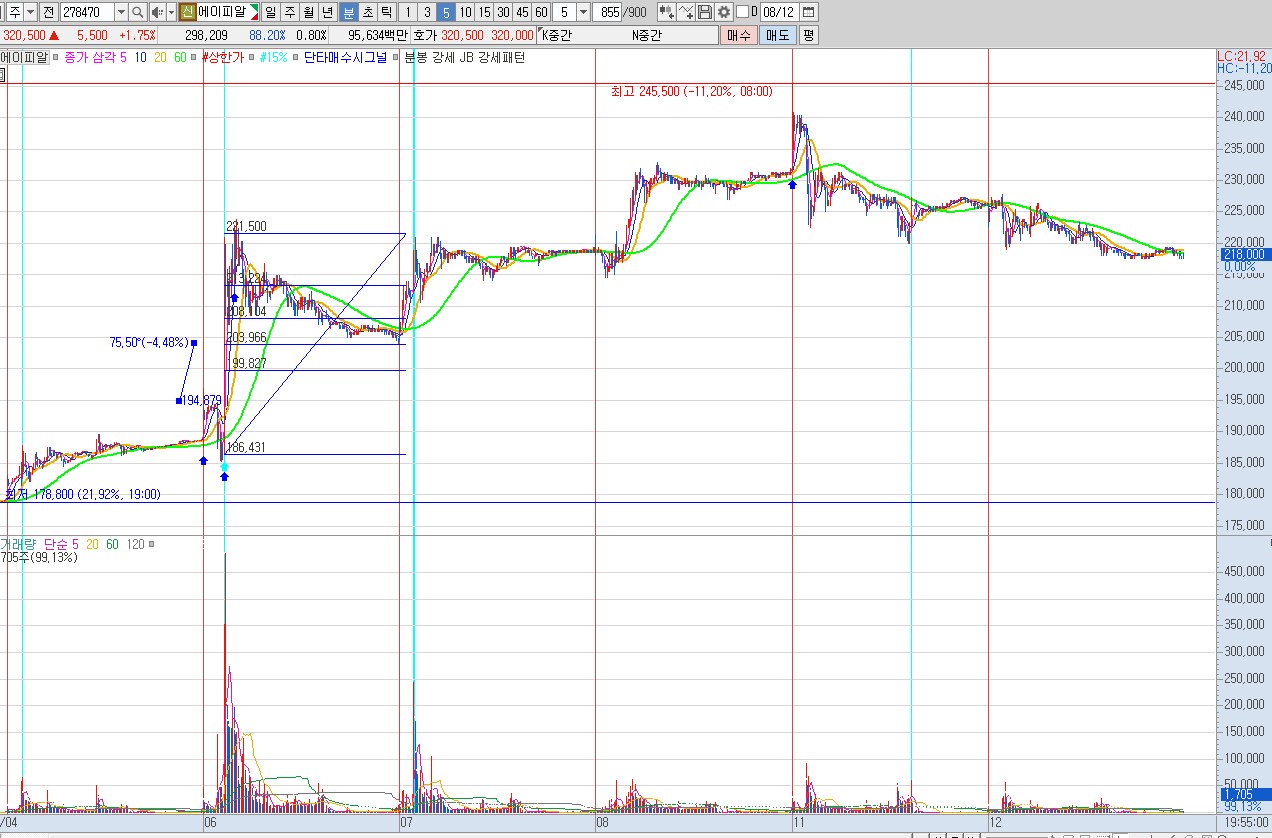This screenshot has width=1272, height=838.
Task: Choose the highlighted 5 minute interval button
Action: [x=446, y=12]
